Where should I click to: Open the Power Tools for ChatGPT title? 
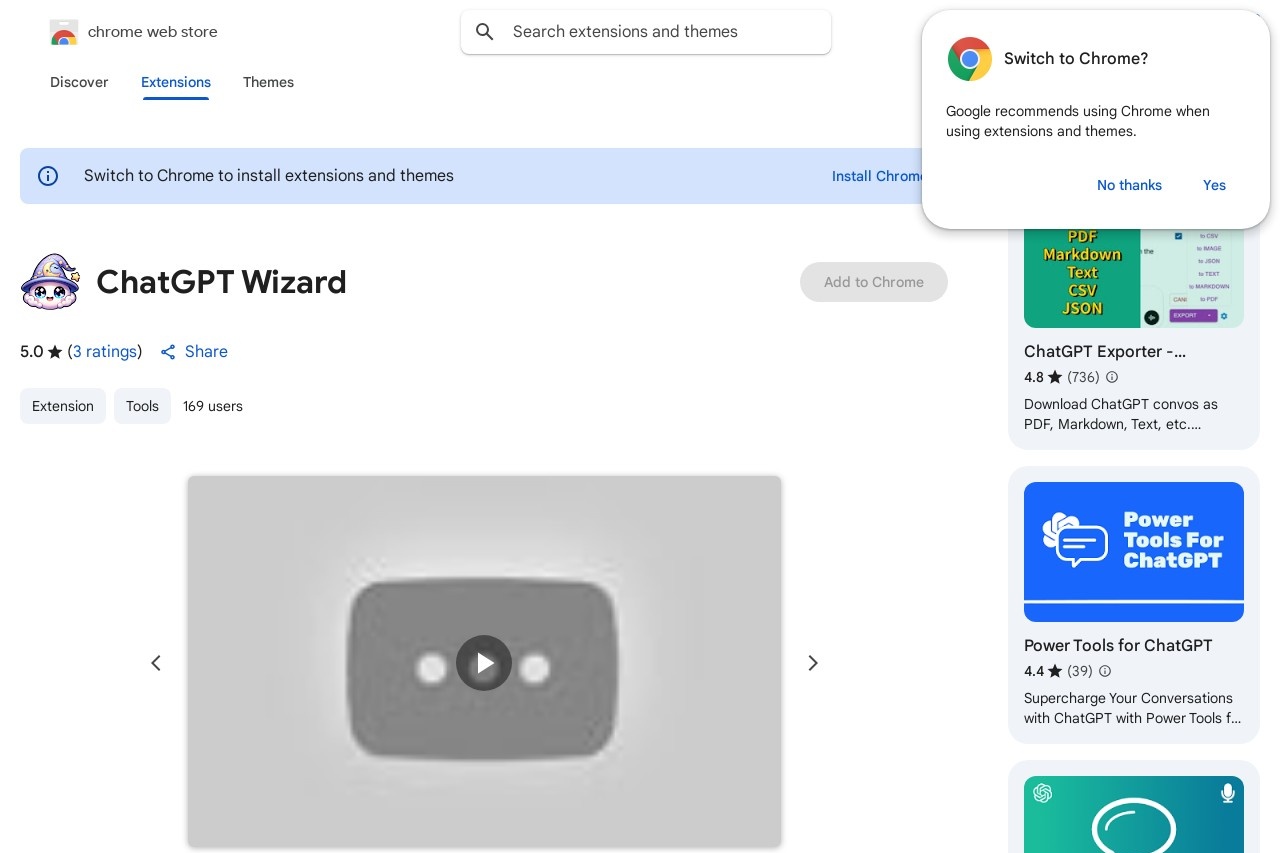click(x=1118, y=646)
